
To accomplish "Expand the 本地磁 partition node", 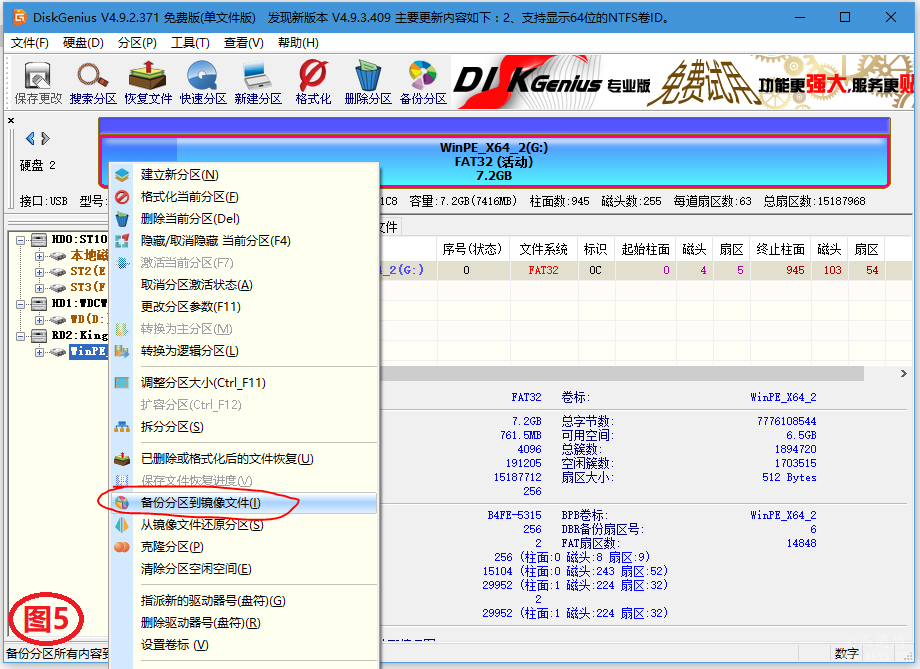I will (39, 256).
